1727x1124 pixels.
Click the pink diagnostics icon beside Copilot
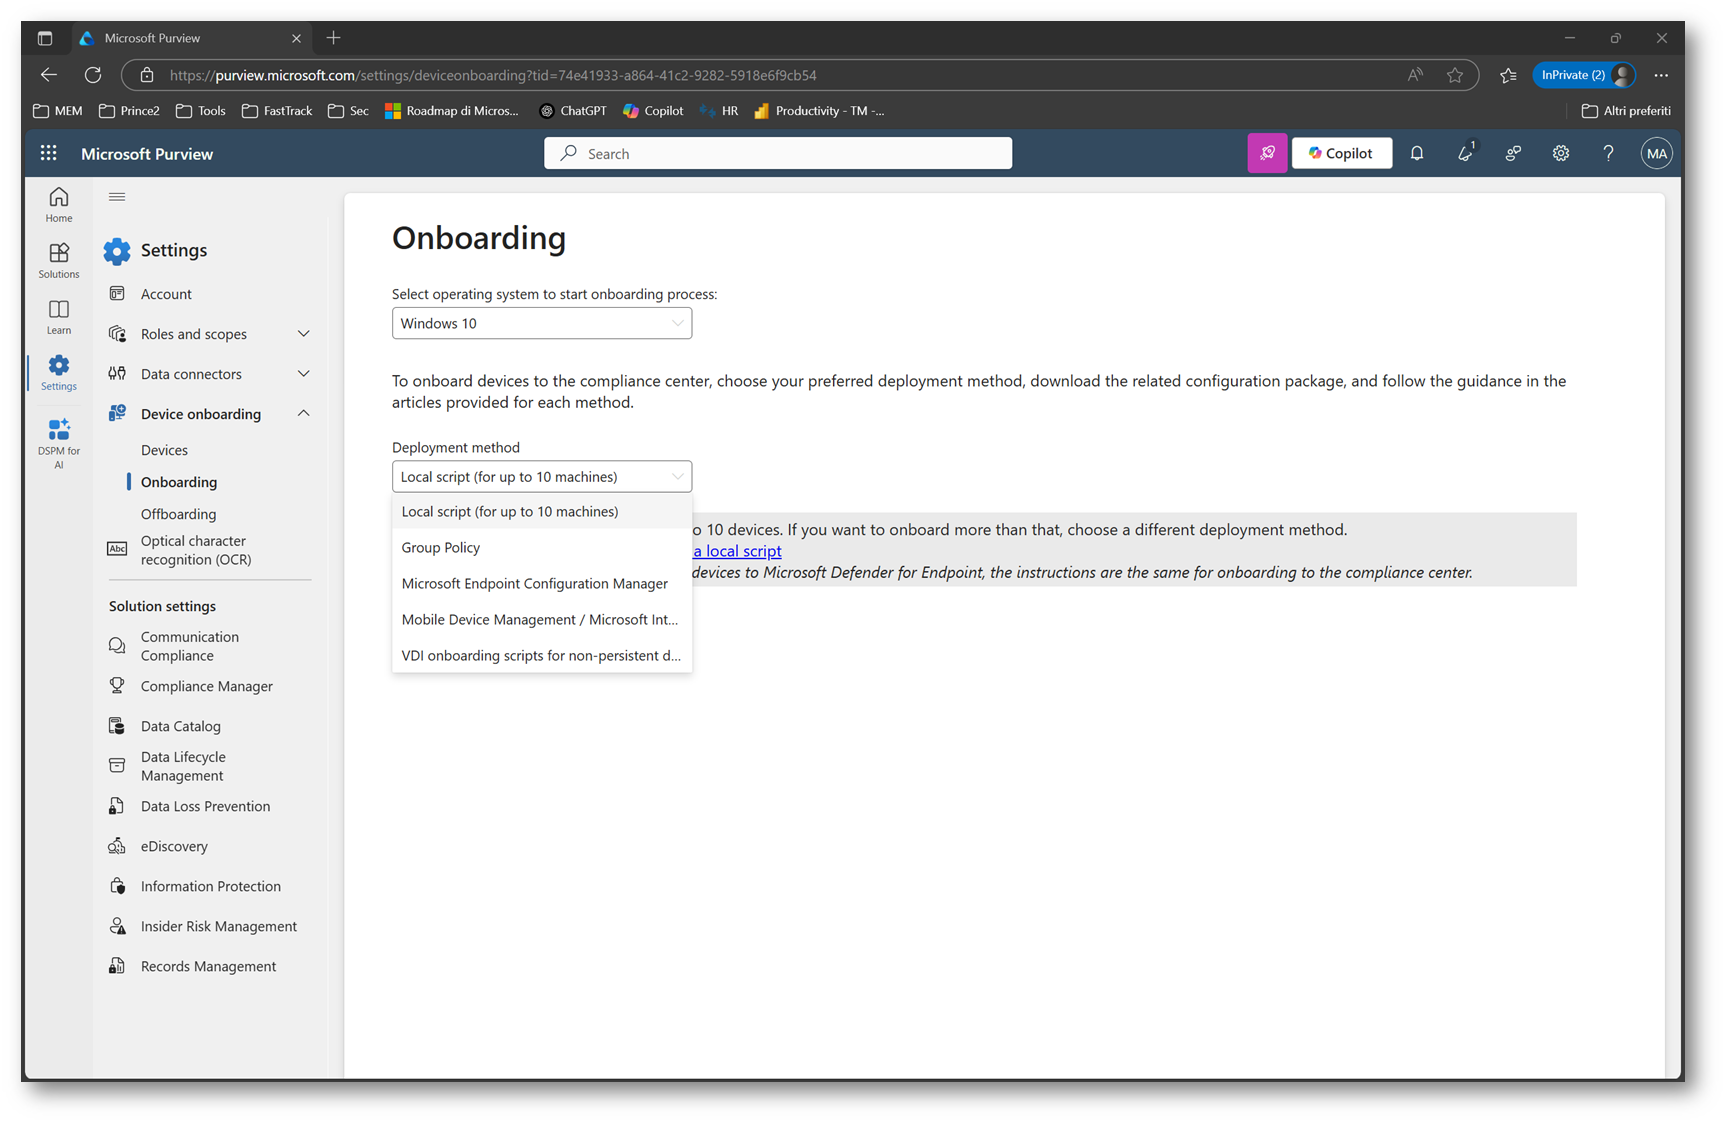pyautogui.click(x=1267, y=153)
